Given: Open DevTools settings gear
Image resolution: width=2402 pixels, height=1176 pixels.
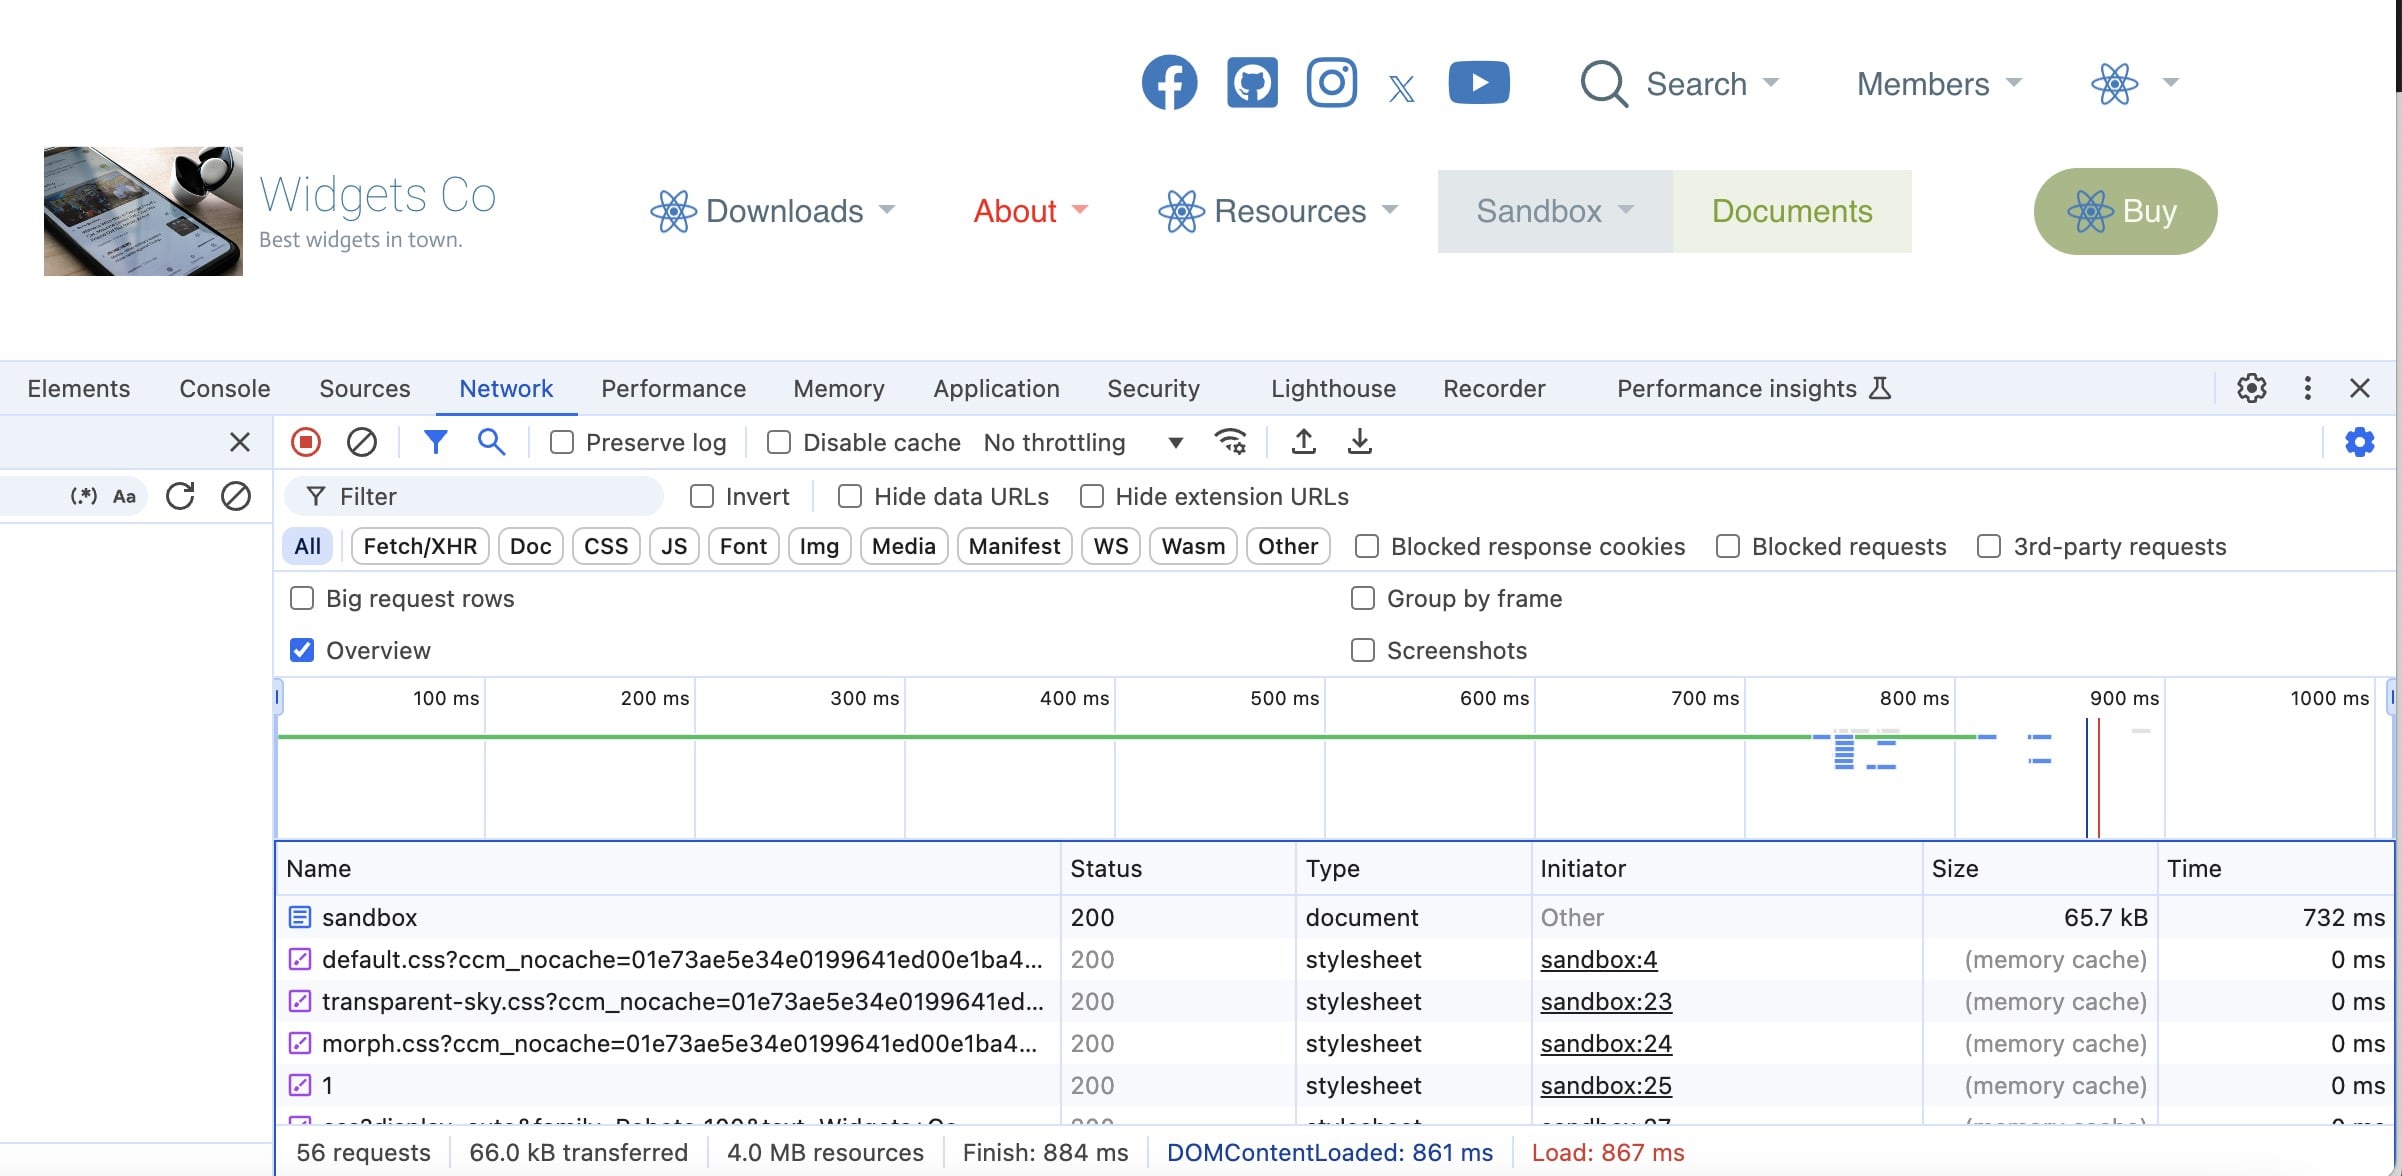Looking at the screenshot, I should coord(2251,388).
